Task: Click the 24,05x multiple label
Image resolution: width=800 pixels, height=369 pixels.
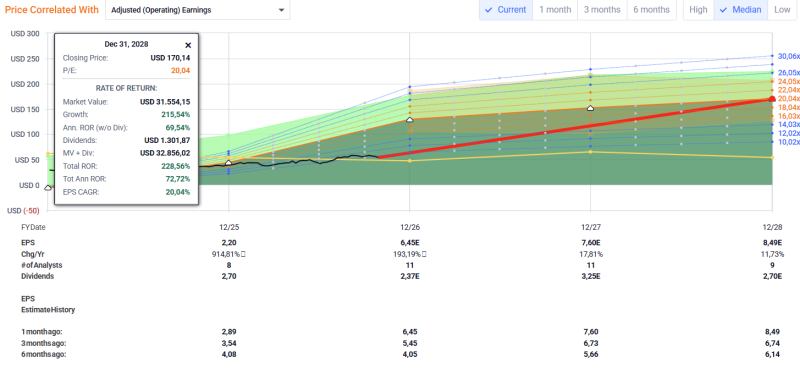Action: pyautogui.click(x=789, y=81)
